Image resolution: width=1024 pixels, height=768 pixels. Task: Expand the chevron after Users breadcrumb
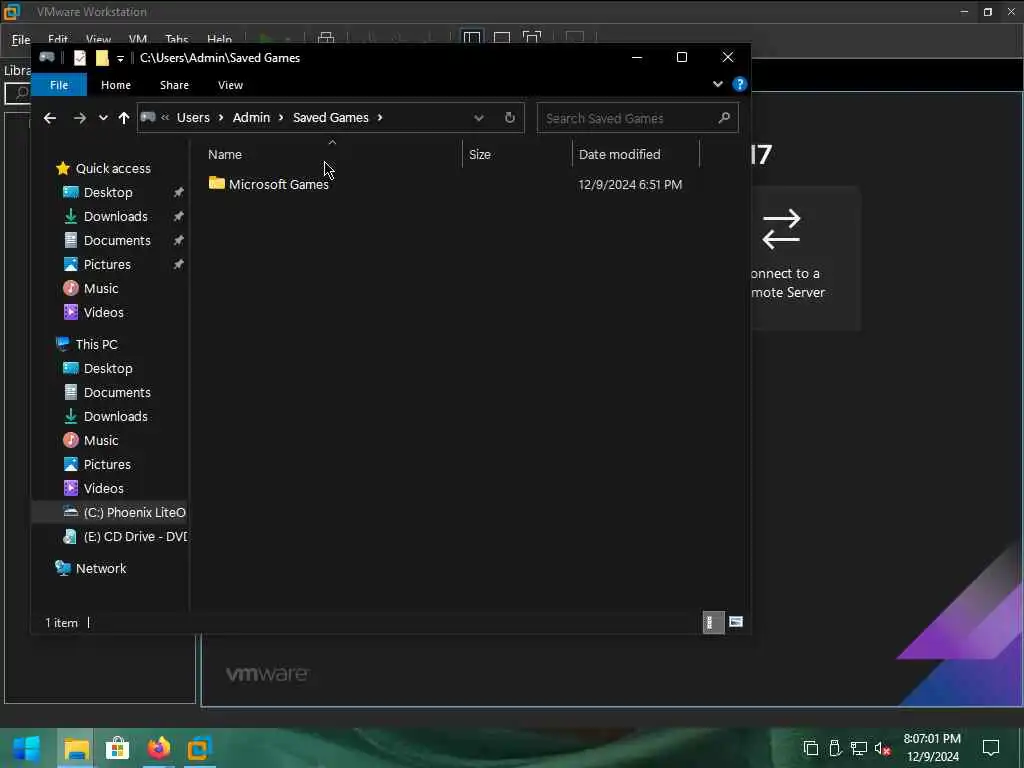point(221,118)
